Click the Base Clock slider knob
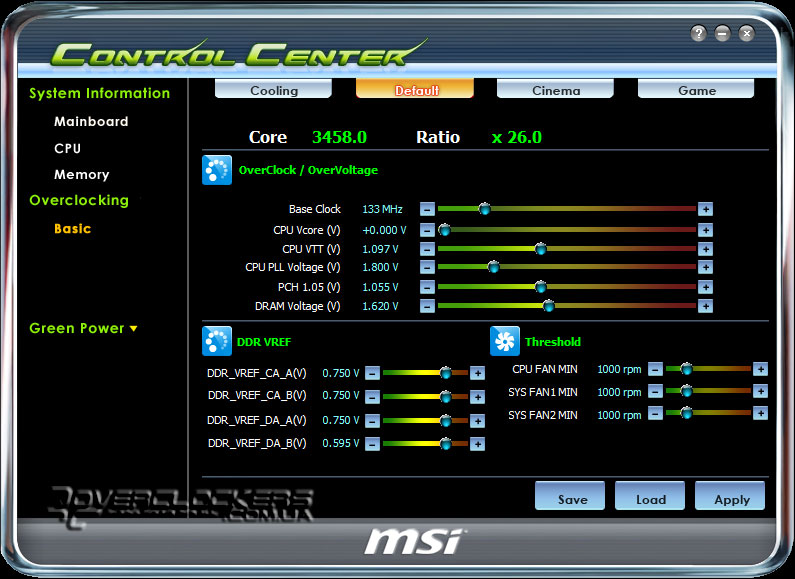 pyautogui.click(x=484, y=208)
